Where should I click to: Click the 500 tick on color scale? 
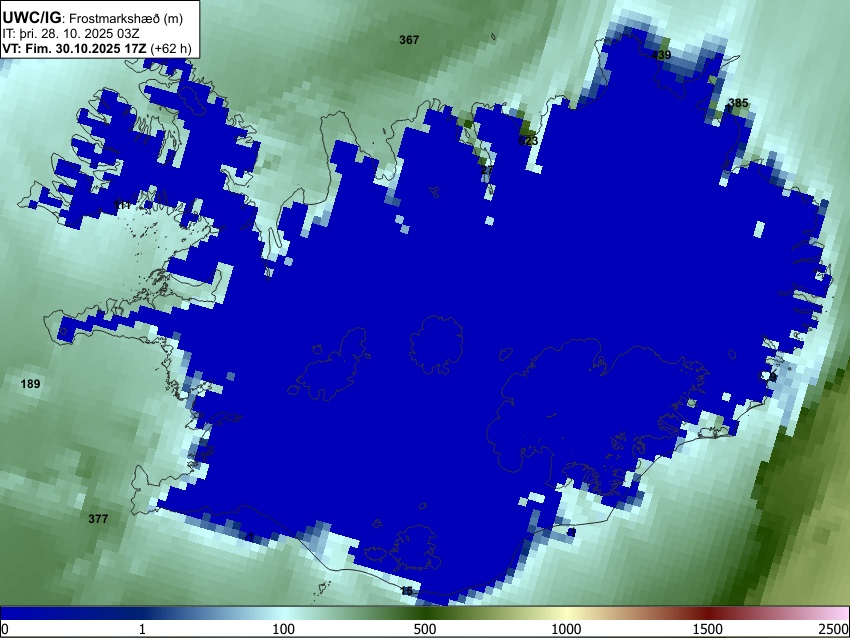[425, 629]
